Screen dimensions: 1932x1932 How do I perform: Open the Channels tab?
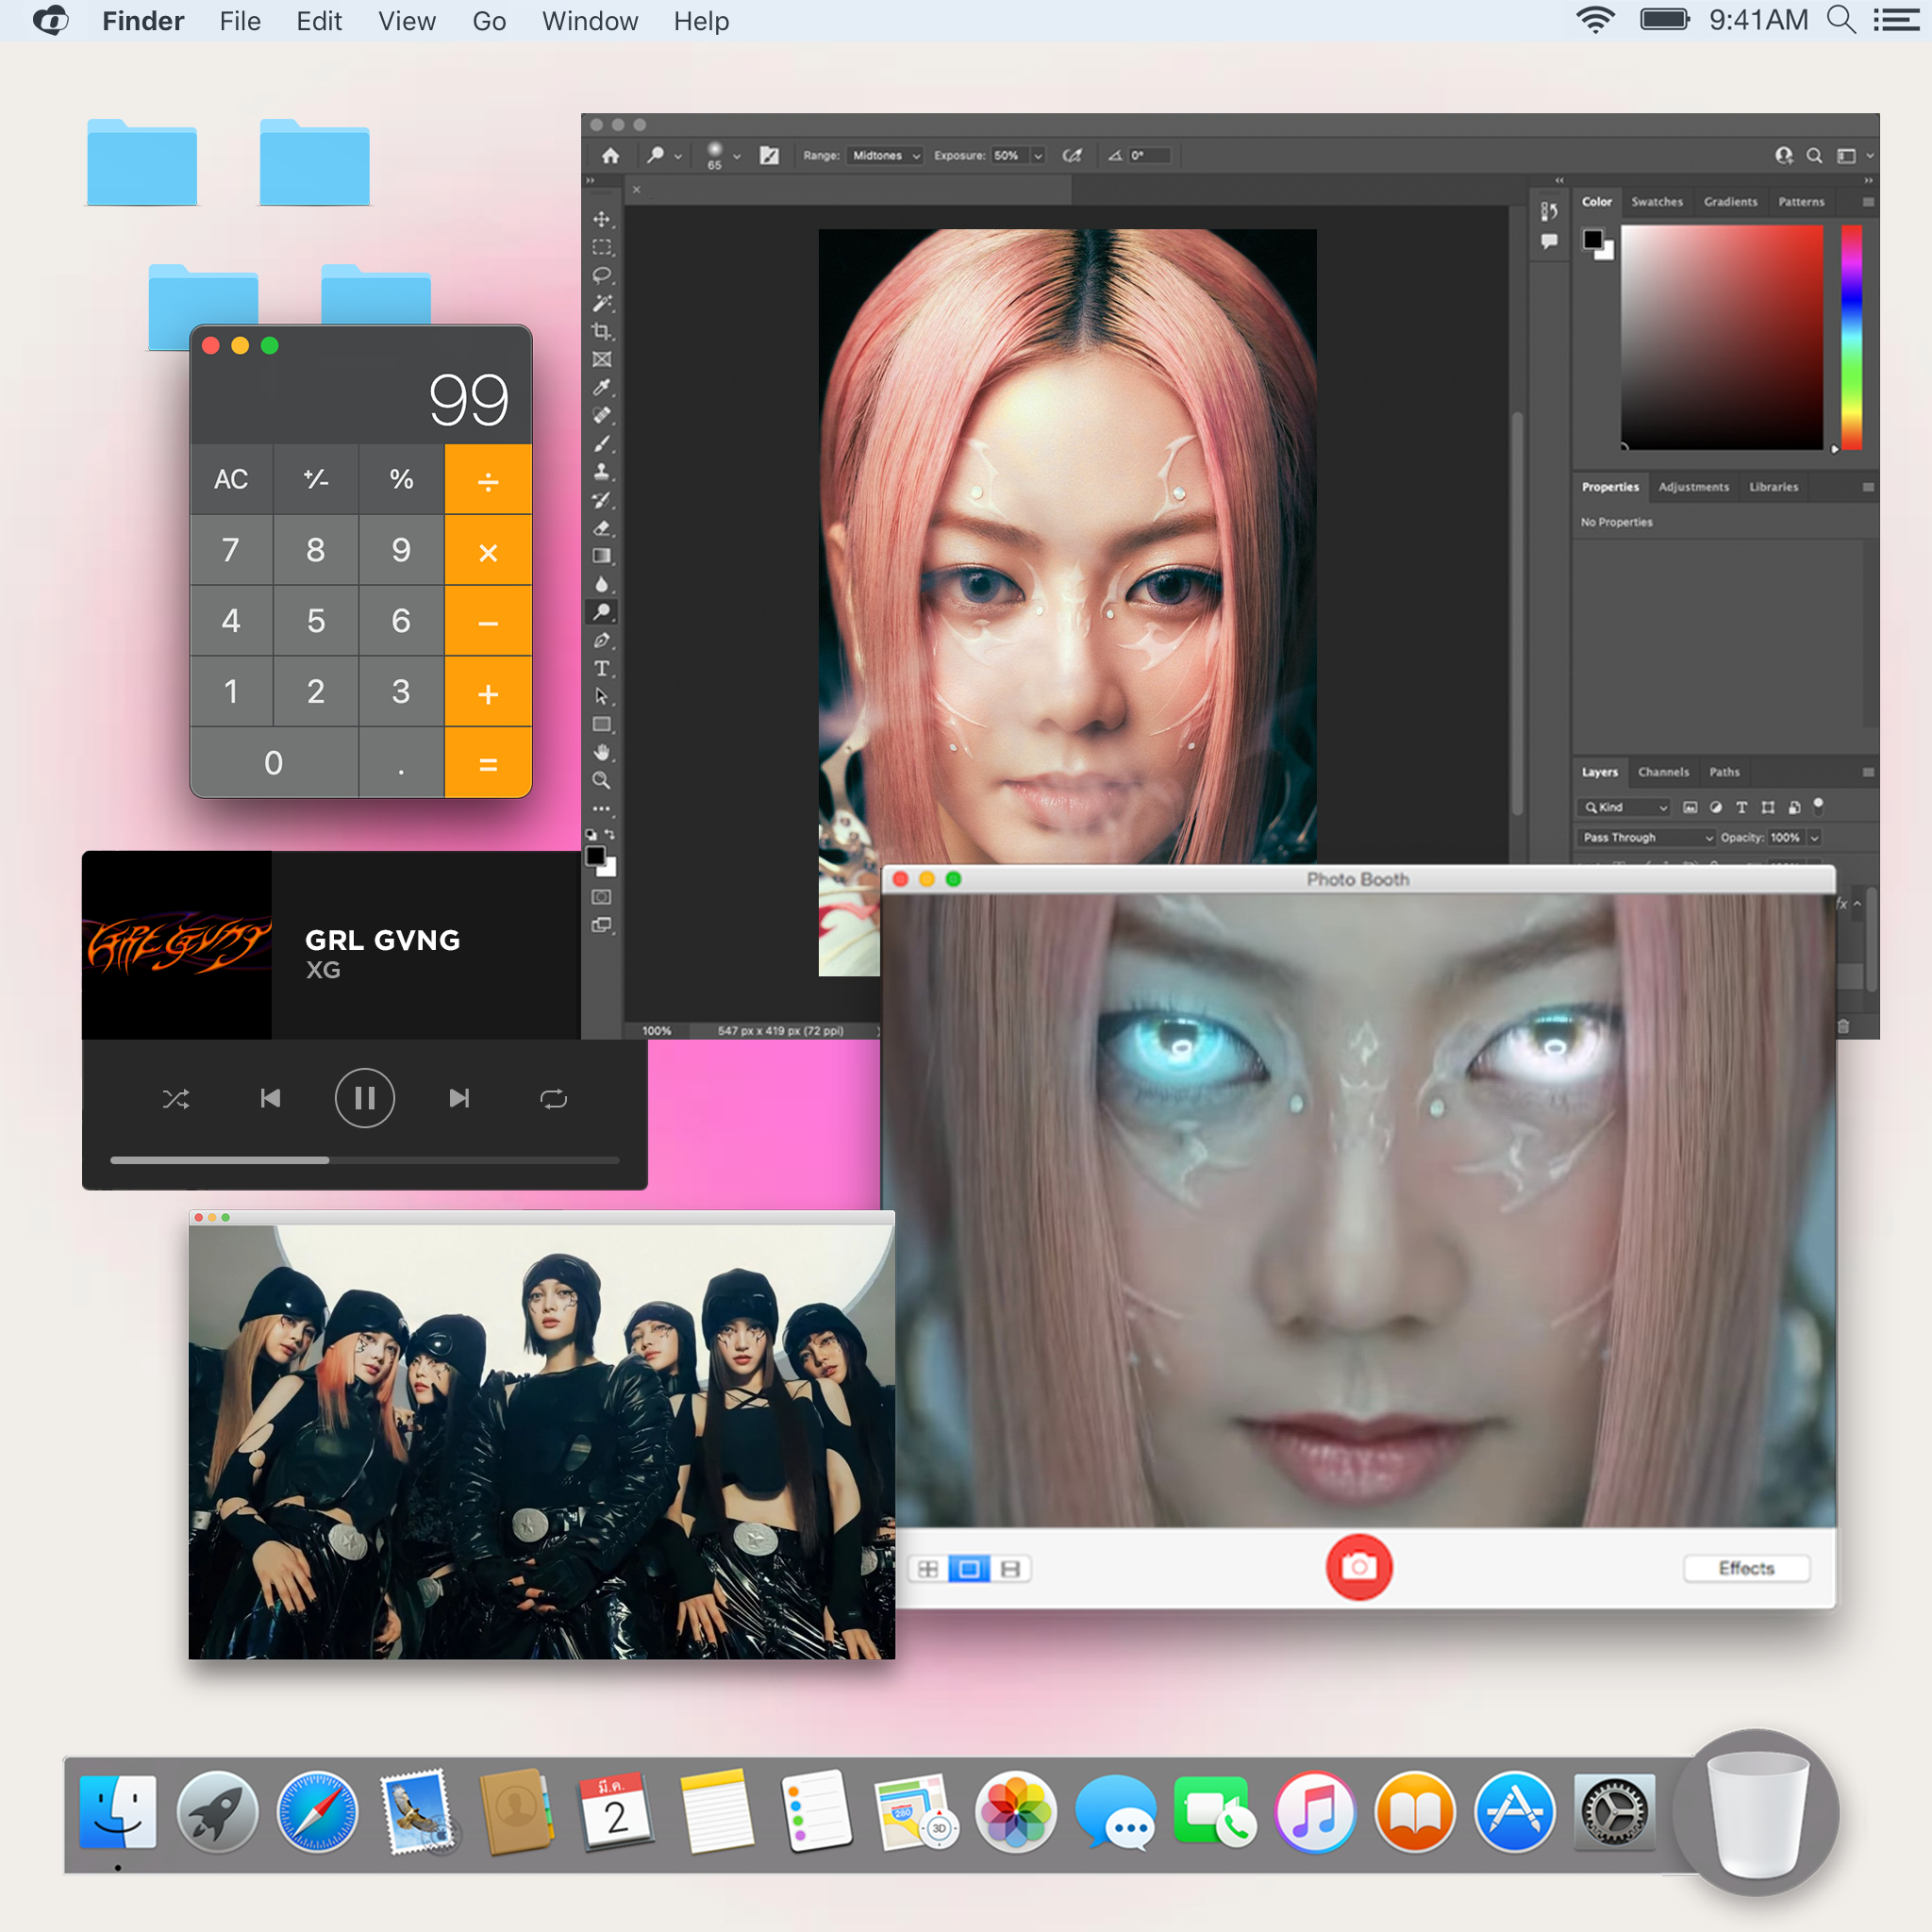coord(1663,772)
